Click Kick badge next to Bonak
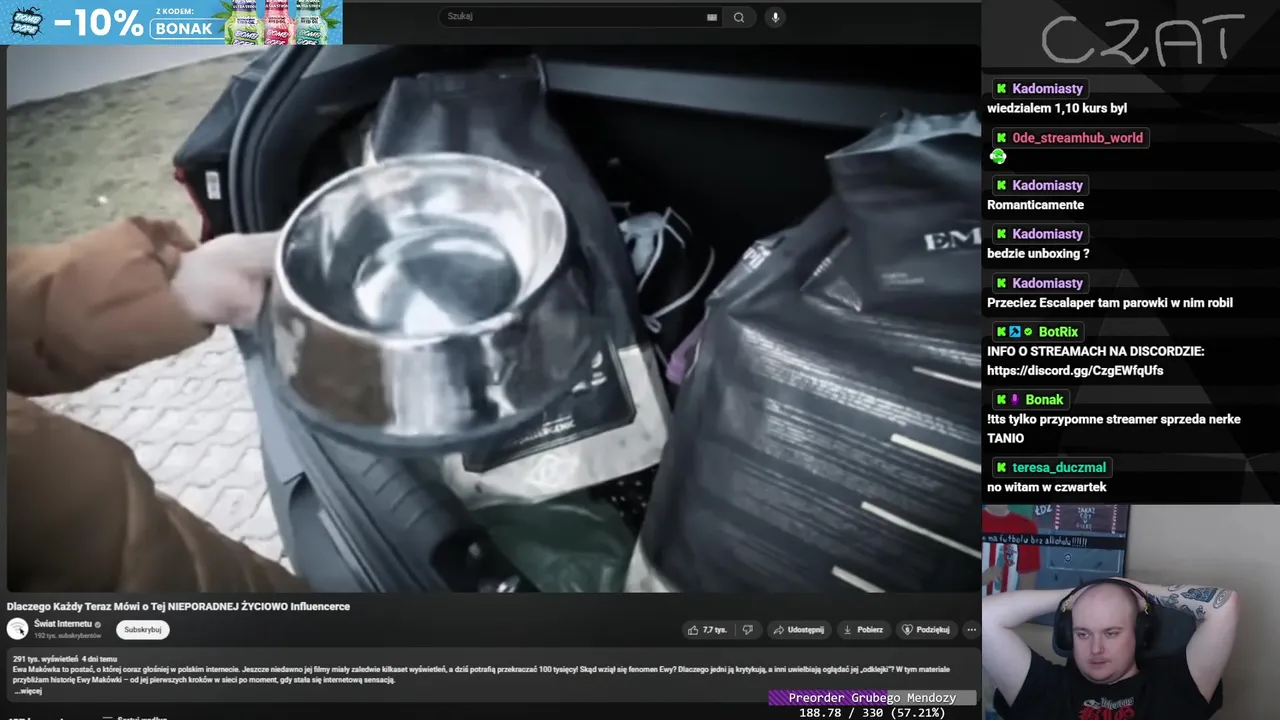 [1001, 400]
